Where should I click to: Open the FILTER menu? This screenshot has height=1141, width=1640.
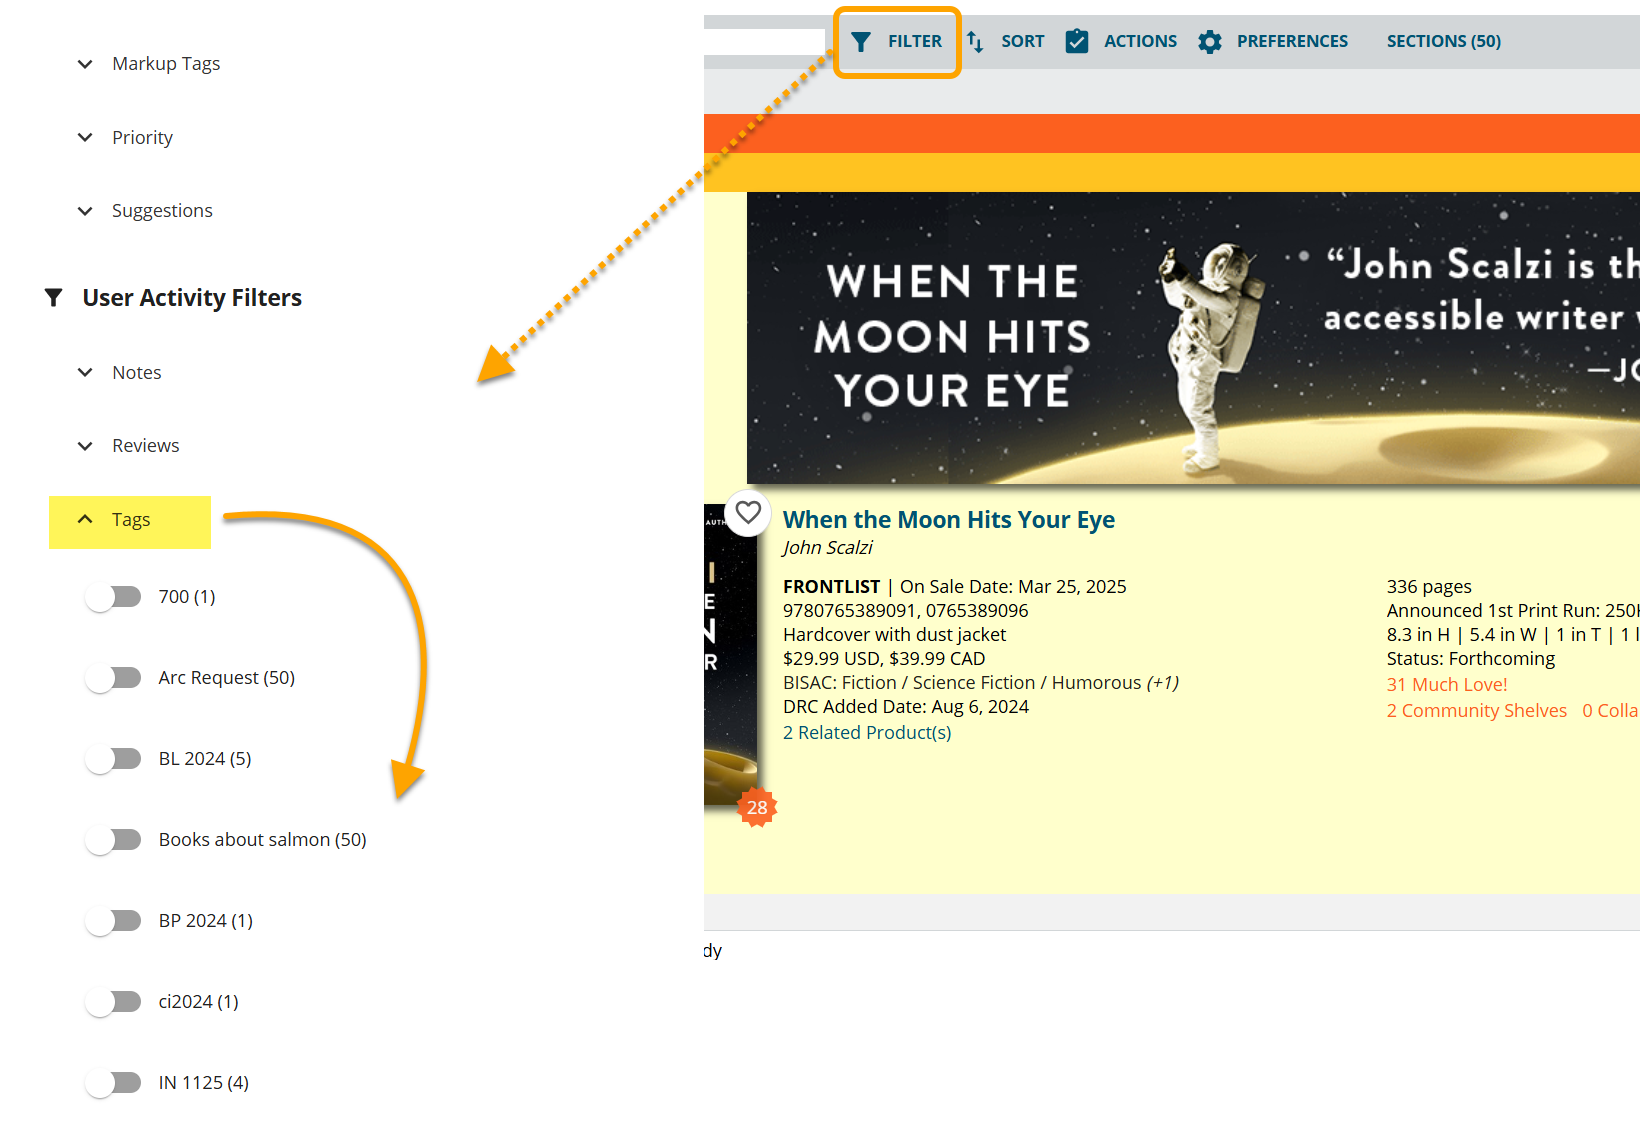point(897,42)
